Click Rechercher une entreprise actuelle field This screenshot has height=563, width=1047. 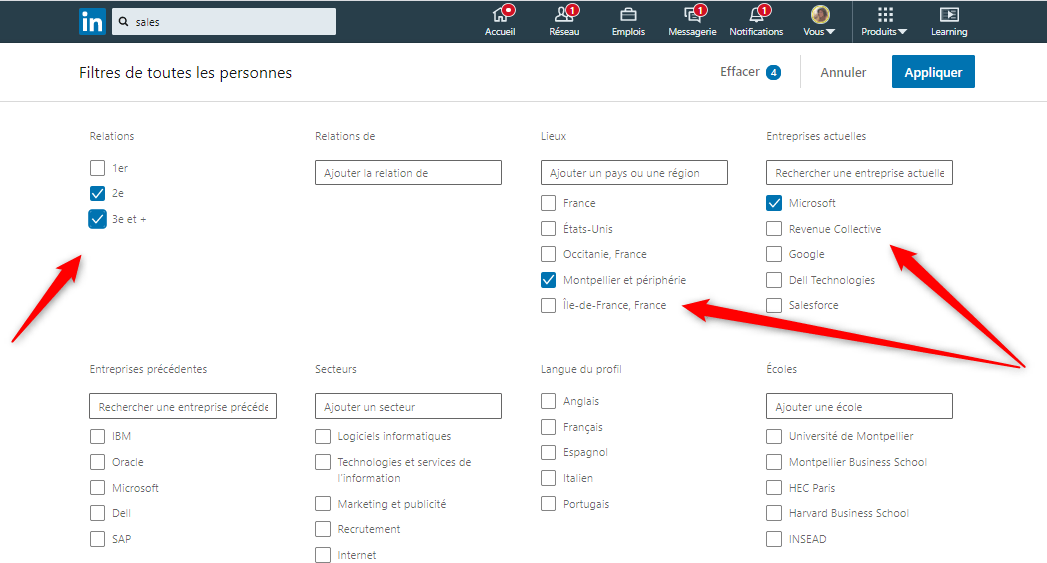859,172
